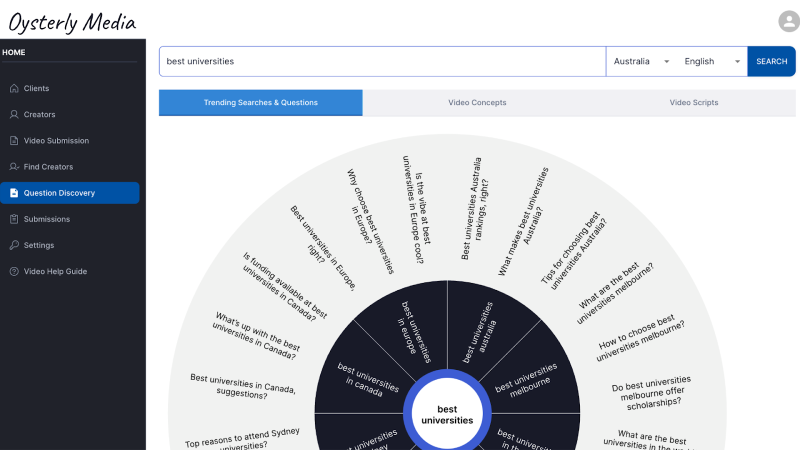The image size is (800, 450).
Task: Click the Video Help Guide question icon
Action: [14, 271]
